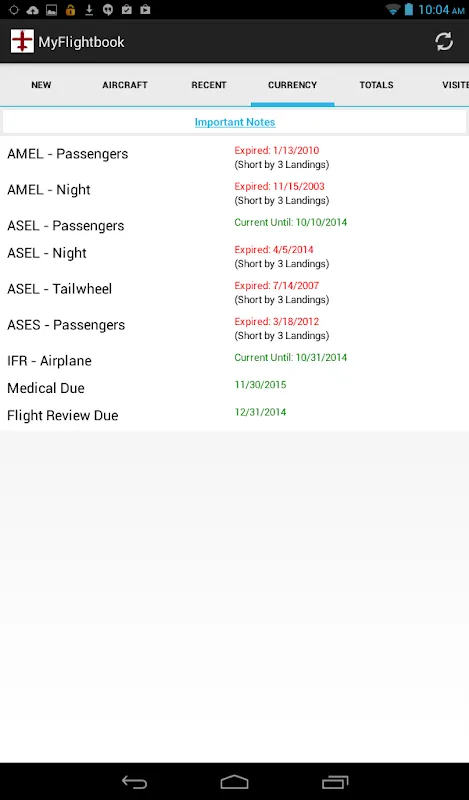Open the RECENT tab
The height and width of the screenshot is (800, 469).
[x=209, y=85]
